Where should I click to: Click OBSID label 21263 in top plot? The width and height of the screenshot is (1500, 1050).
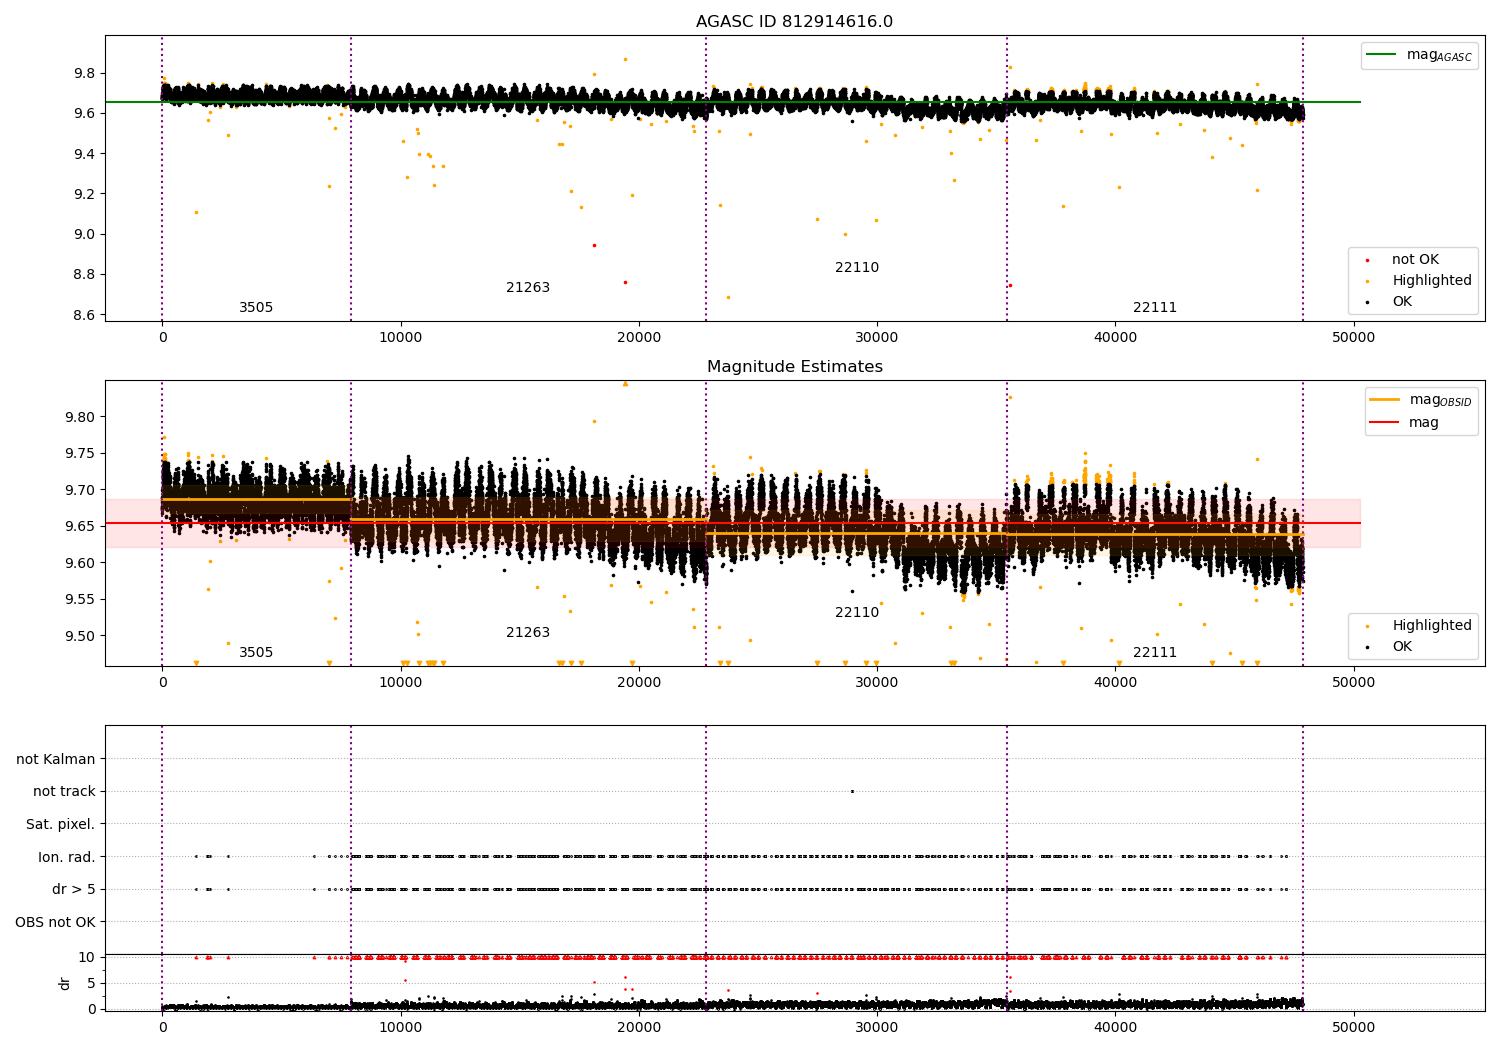528,288
